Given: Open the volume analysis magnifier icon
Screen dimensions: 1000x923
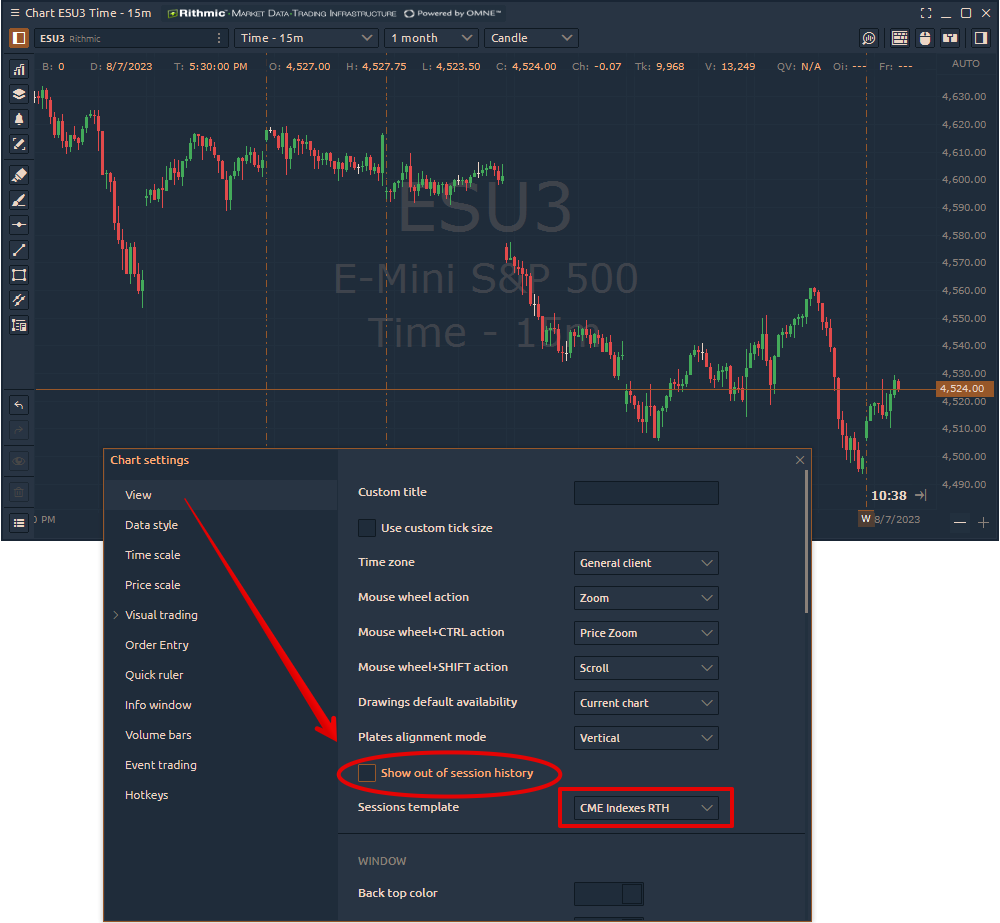Looking at the screenshot, I should coord(869,38).
